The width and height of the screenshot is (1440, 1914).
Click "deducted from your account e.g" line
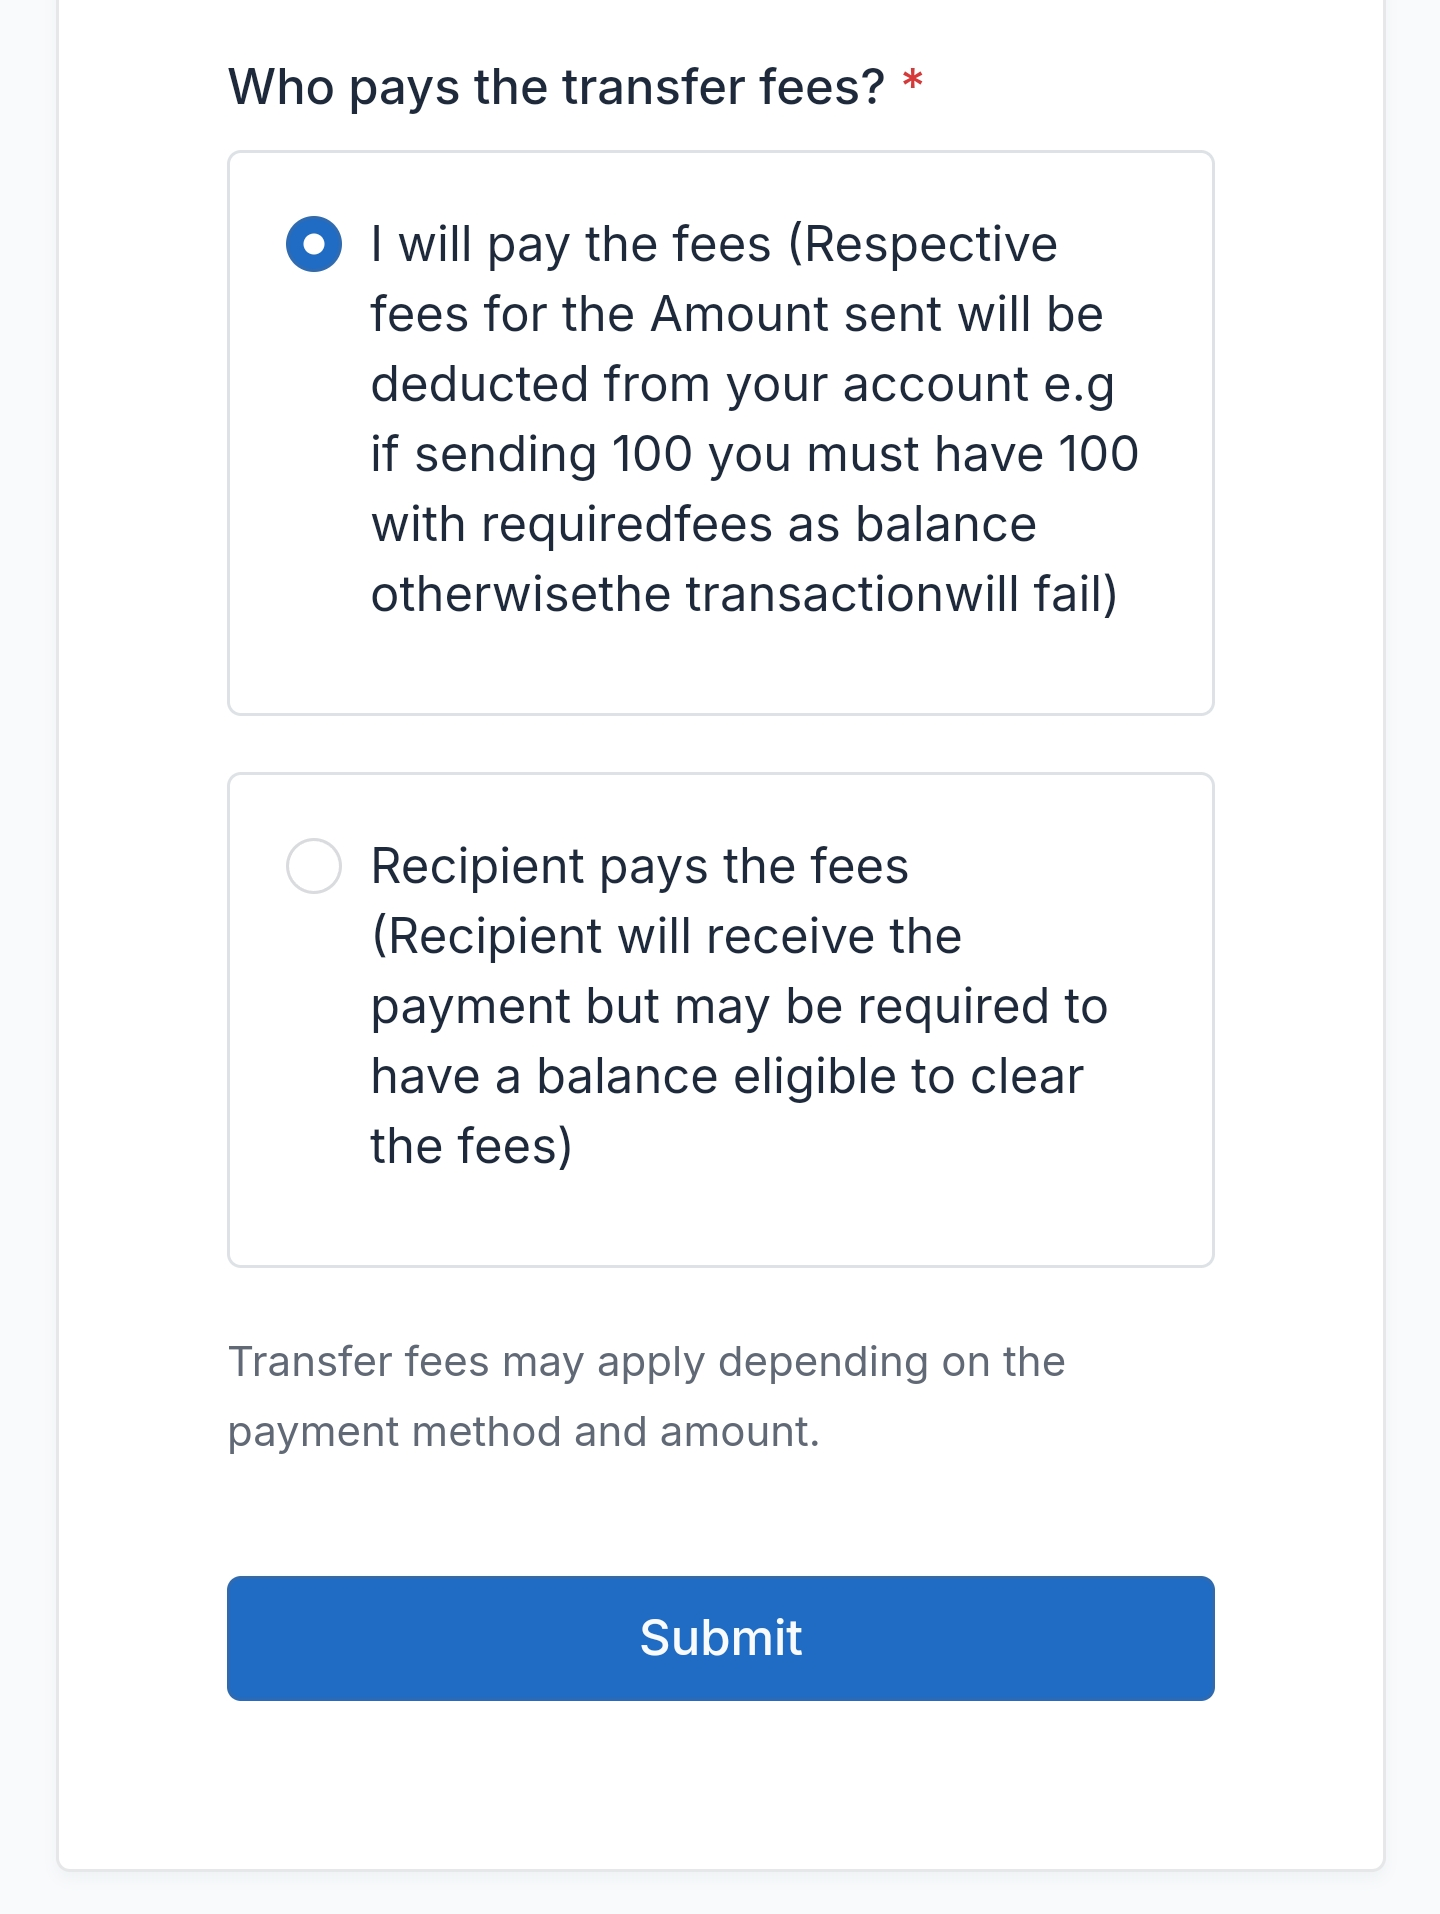[x=742, y=385]
